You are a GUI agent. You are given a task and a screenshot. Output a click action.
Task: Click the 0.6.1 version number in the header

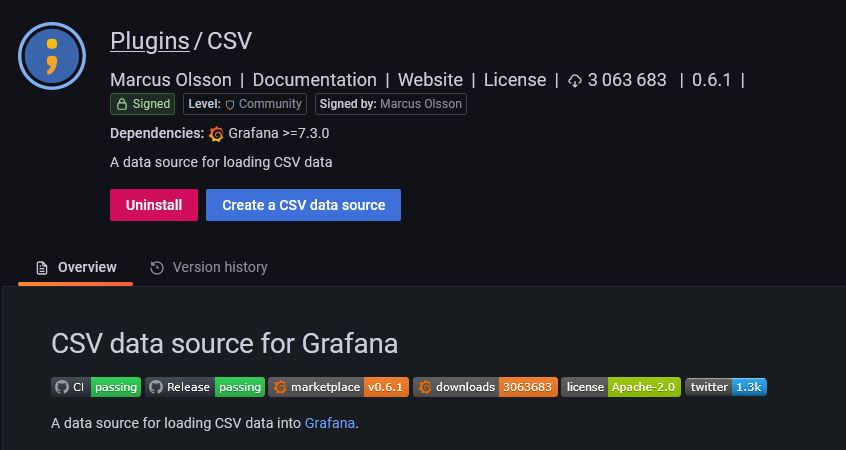click(711, 80)
